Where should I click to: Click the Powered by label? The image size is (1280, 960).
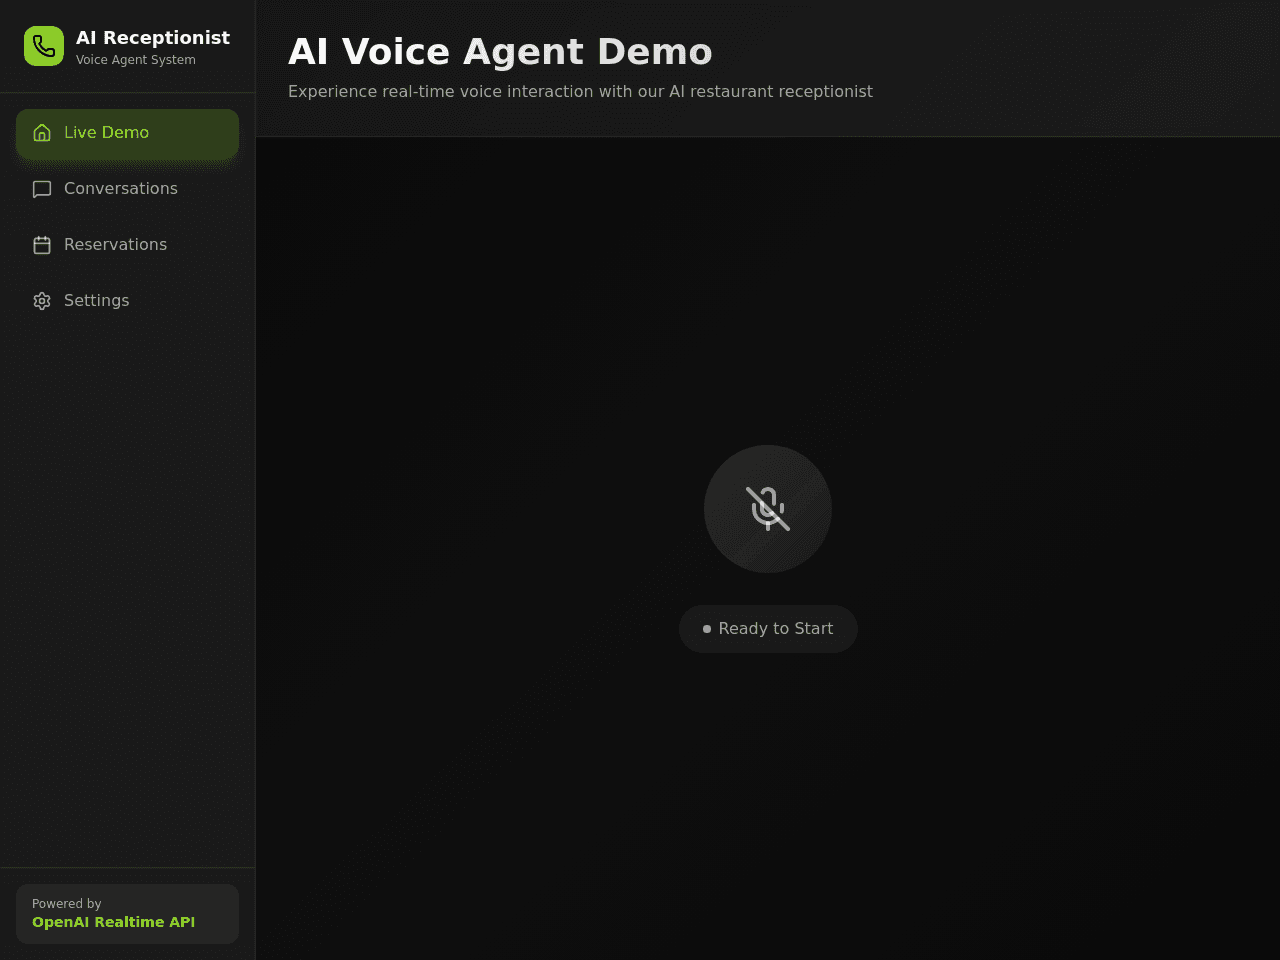point(66,904)
